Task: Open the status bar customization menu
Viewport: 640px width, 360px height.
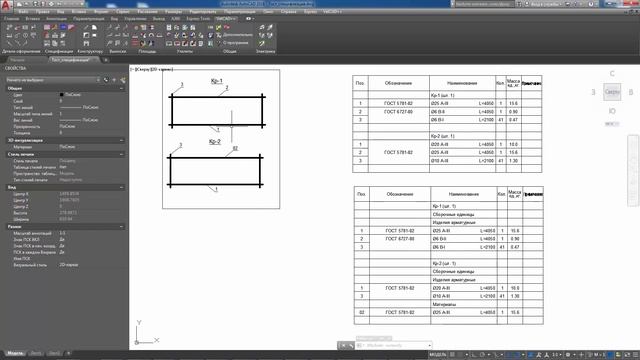Action: pos(636,355)
